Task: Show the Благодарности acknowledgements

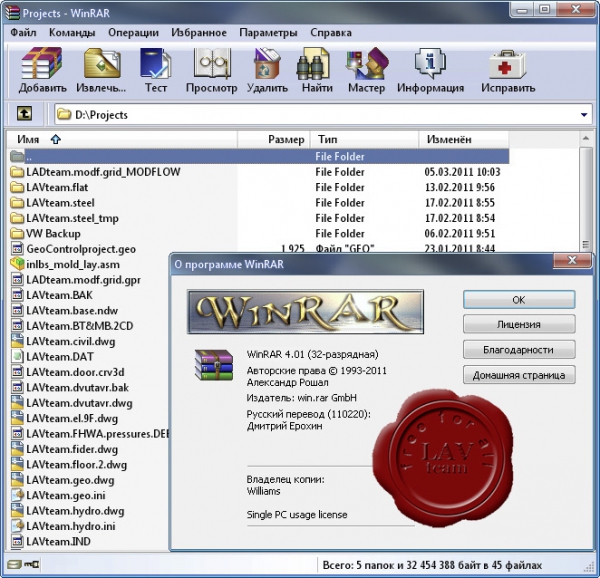Action: 519,349
